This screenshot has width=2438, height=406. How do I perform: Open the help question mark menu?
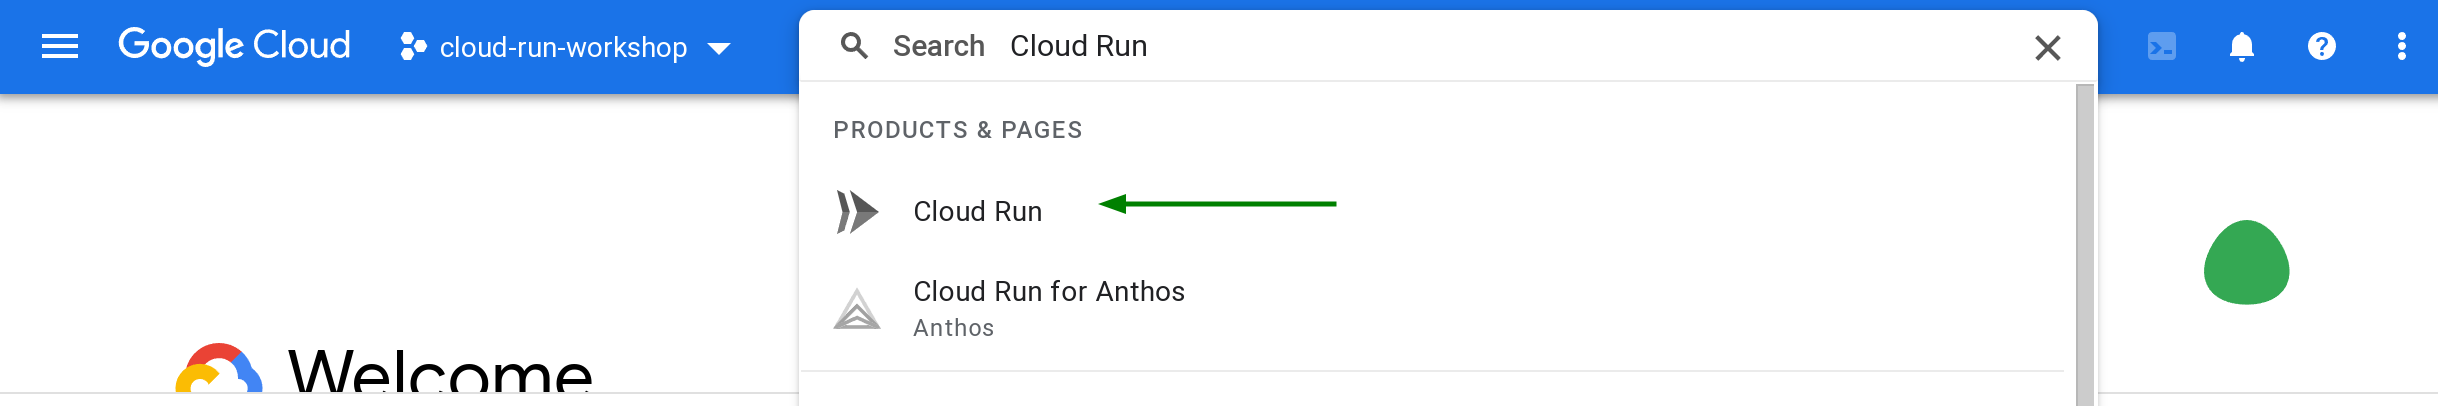click(x=2322, y=46)
